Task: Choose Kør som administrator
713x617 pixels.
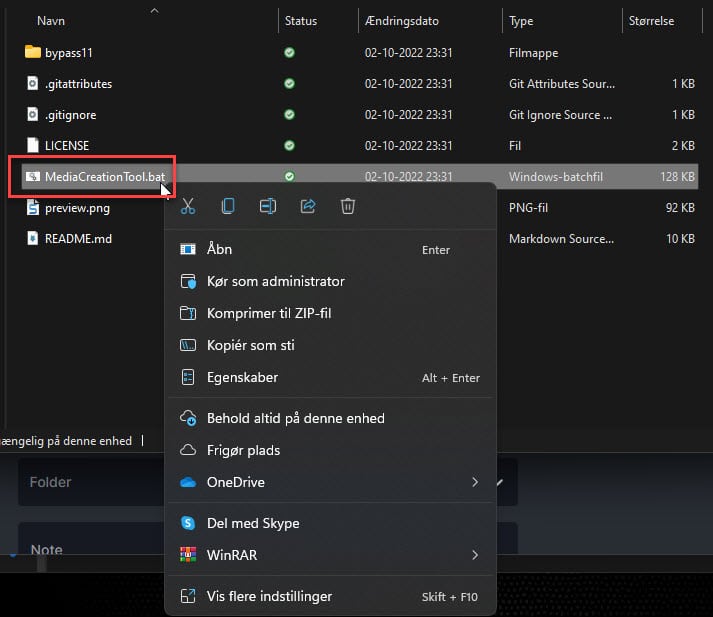Action: [x=330, y=281]
